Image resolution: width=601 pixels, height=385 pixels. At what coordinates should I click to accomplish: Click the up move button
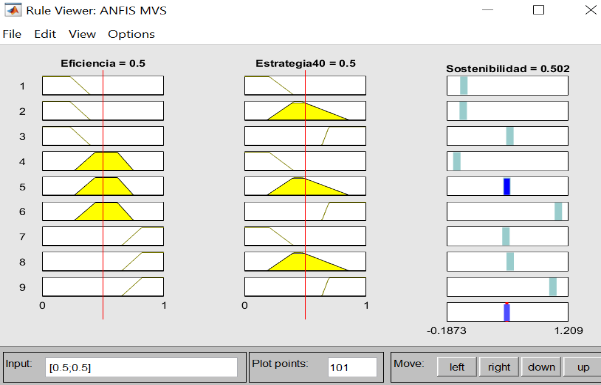(x=583, y=367)
